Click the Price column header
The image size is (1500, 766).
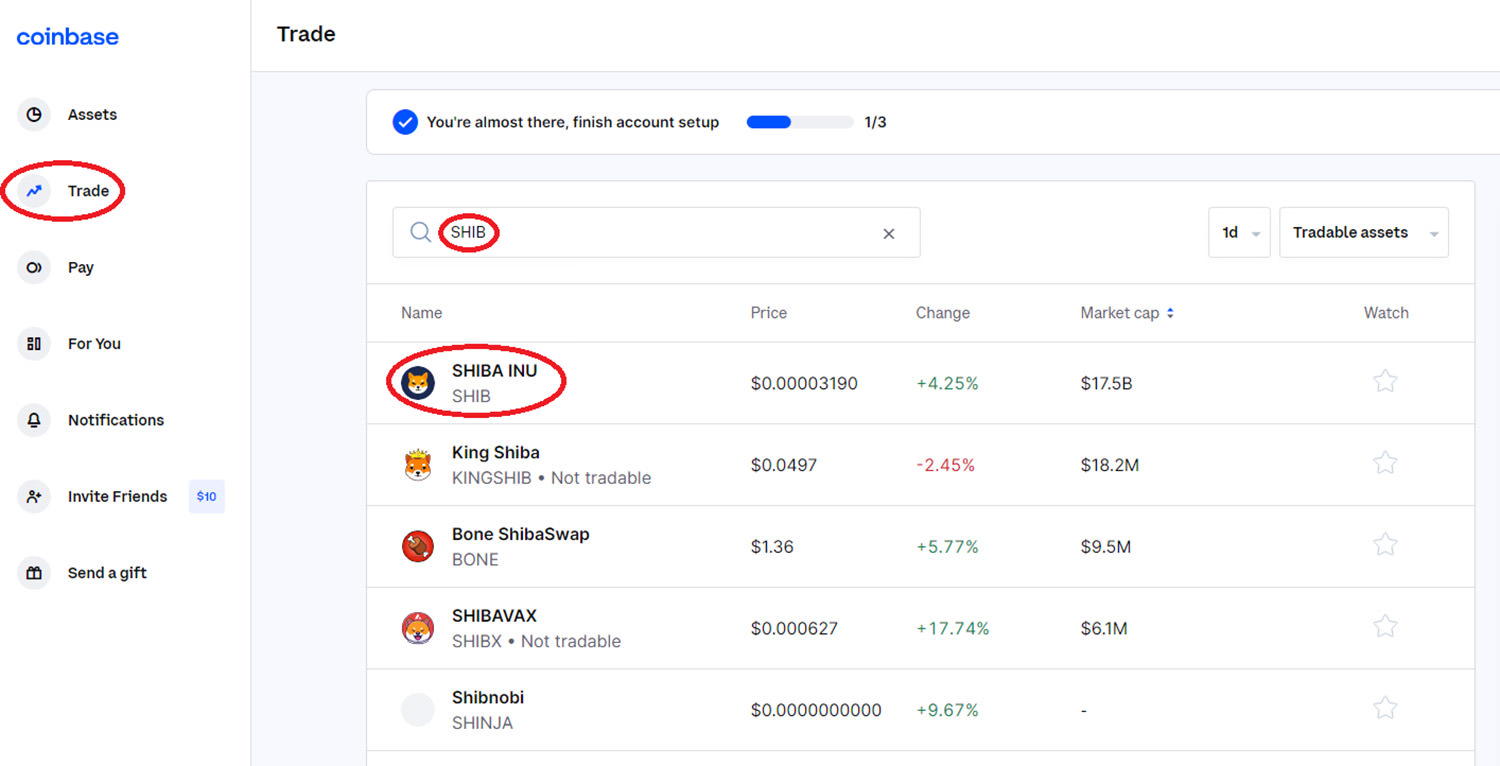coord(769,313)
